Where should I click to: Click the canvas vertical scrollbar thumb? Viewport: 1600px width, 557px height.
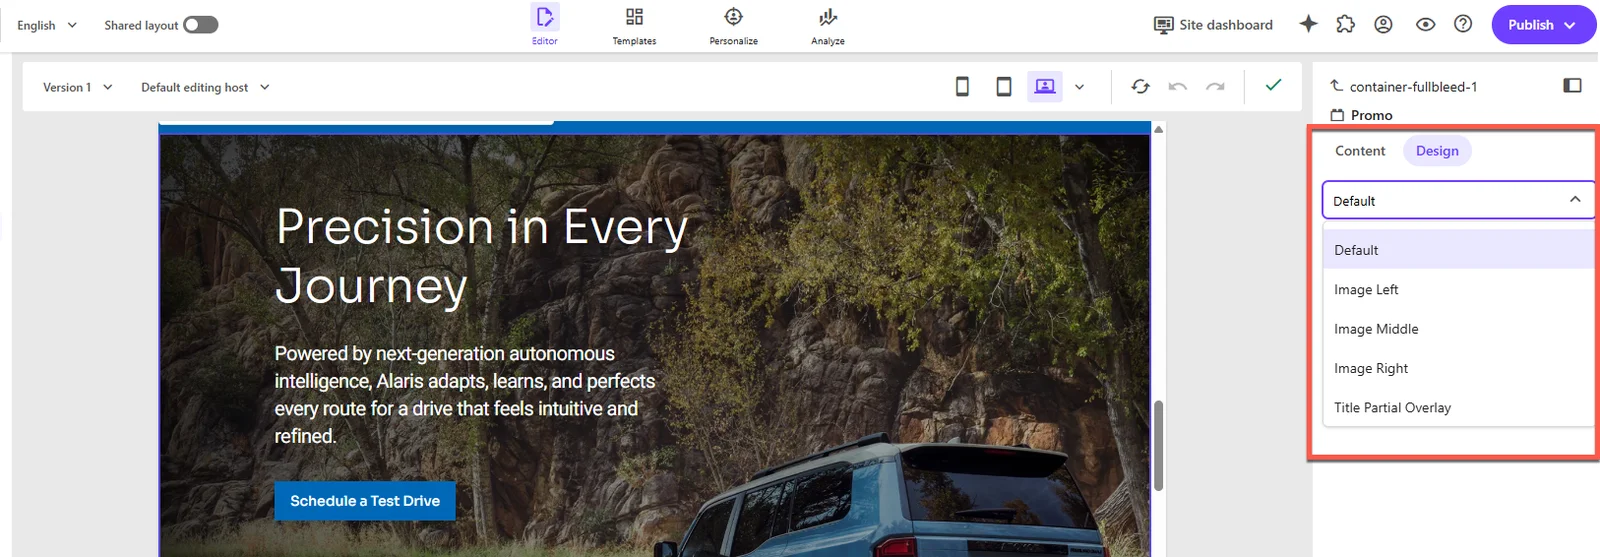pos(1159,445)
